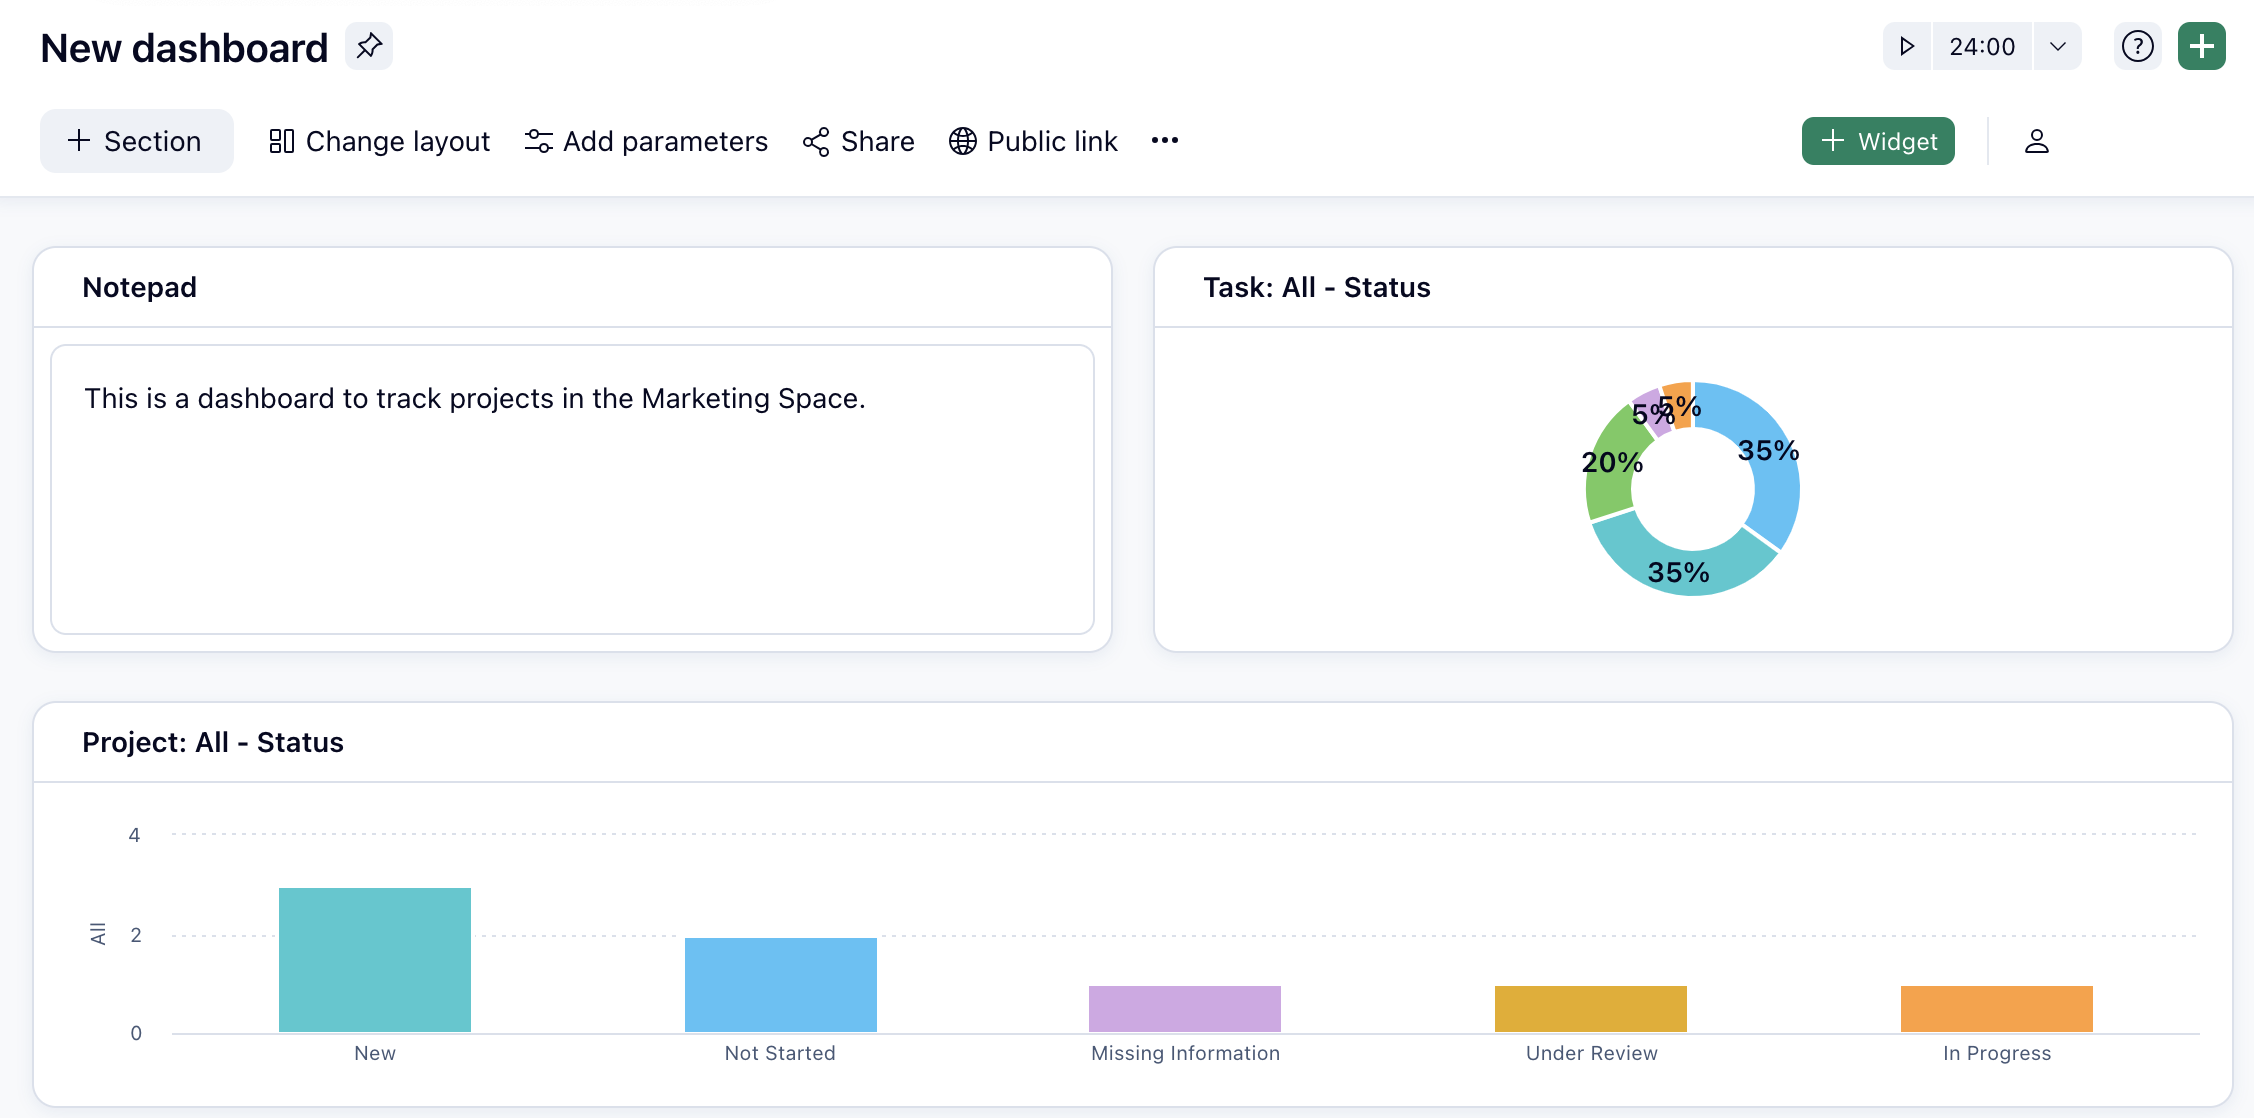The image size is (2254, 1118).
Task: Click Add parameters
Action: coord(646,141)
